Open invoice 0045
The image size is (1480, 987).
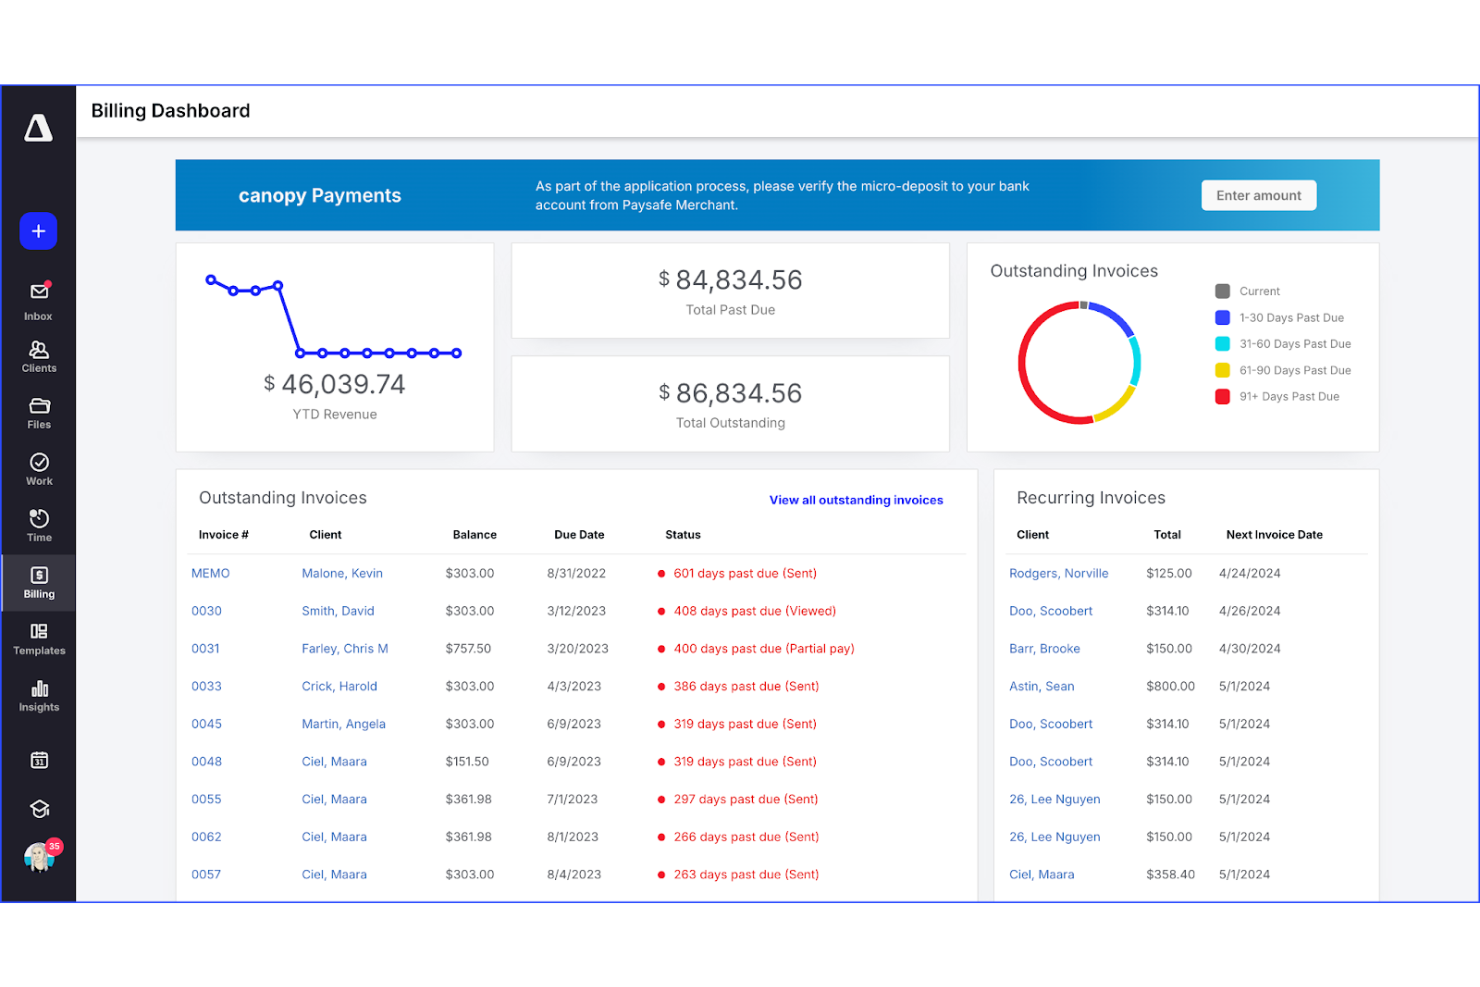[x=206, y=724]
